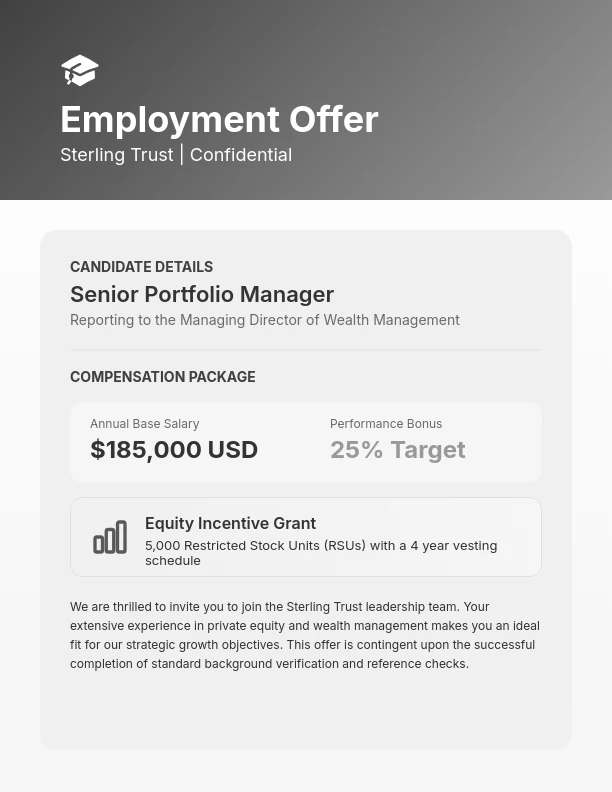Click the divider line below candidate details
The height and width of the screenshot is (792, 612).
[306, 350]
